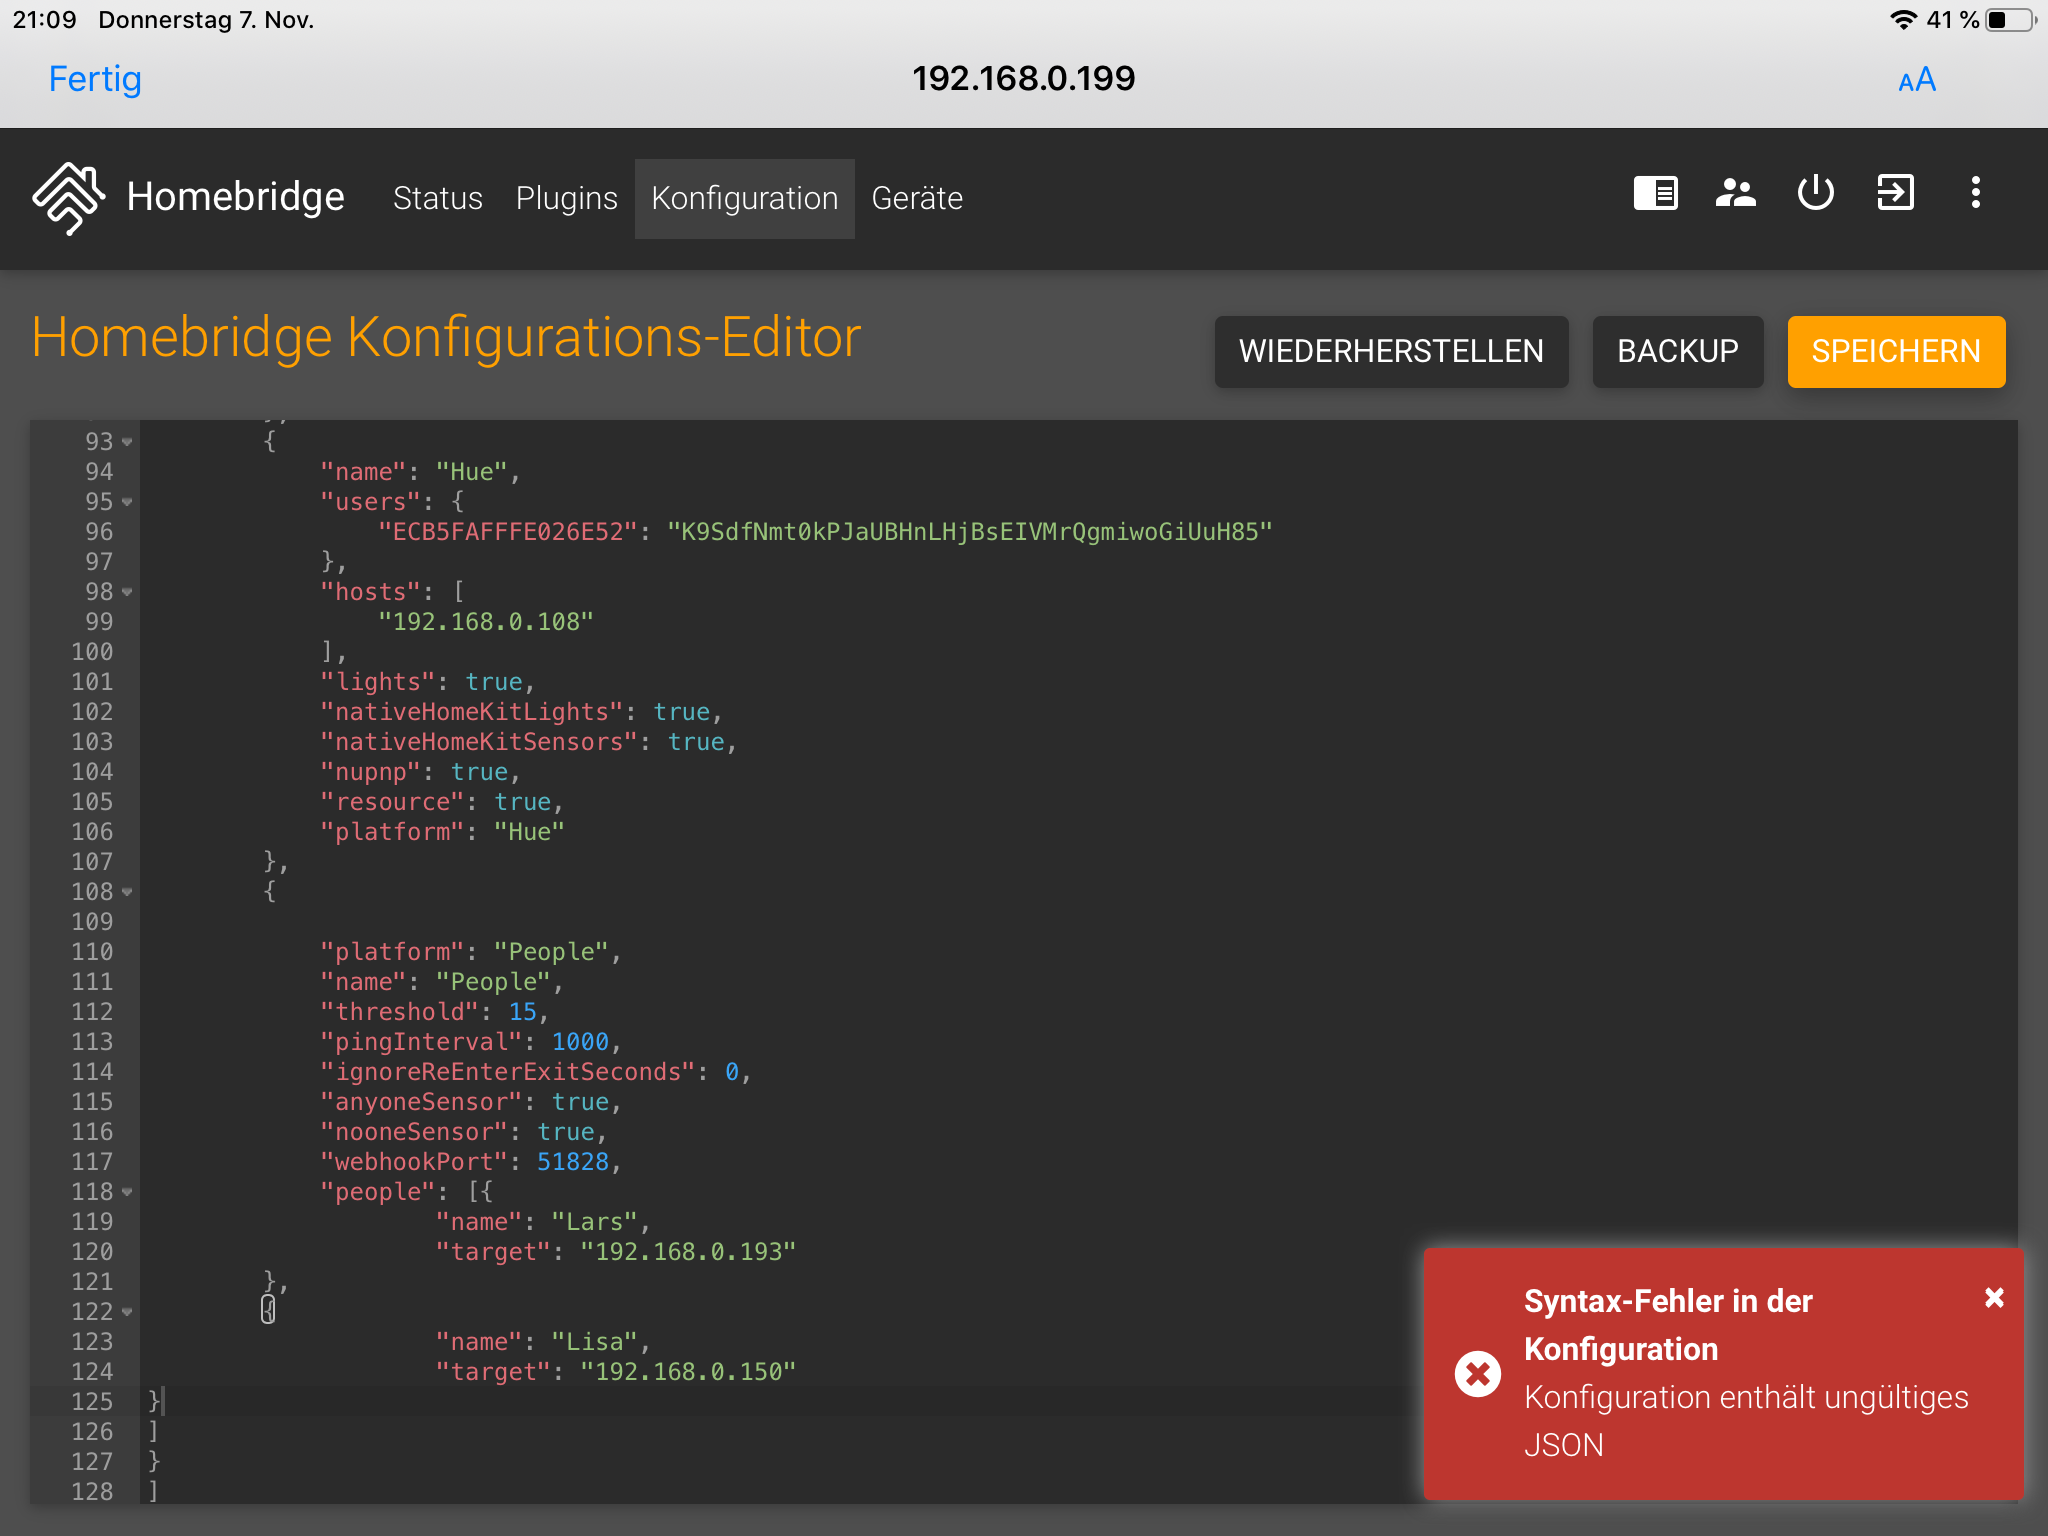
Task: Fold the hosts array at line 98
Action: click(x=127, y=592)
